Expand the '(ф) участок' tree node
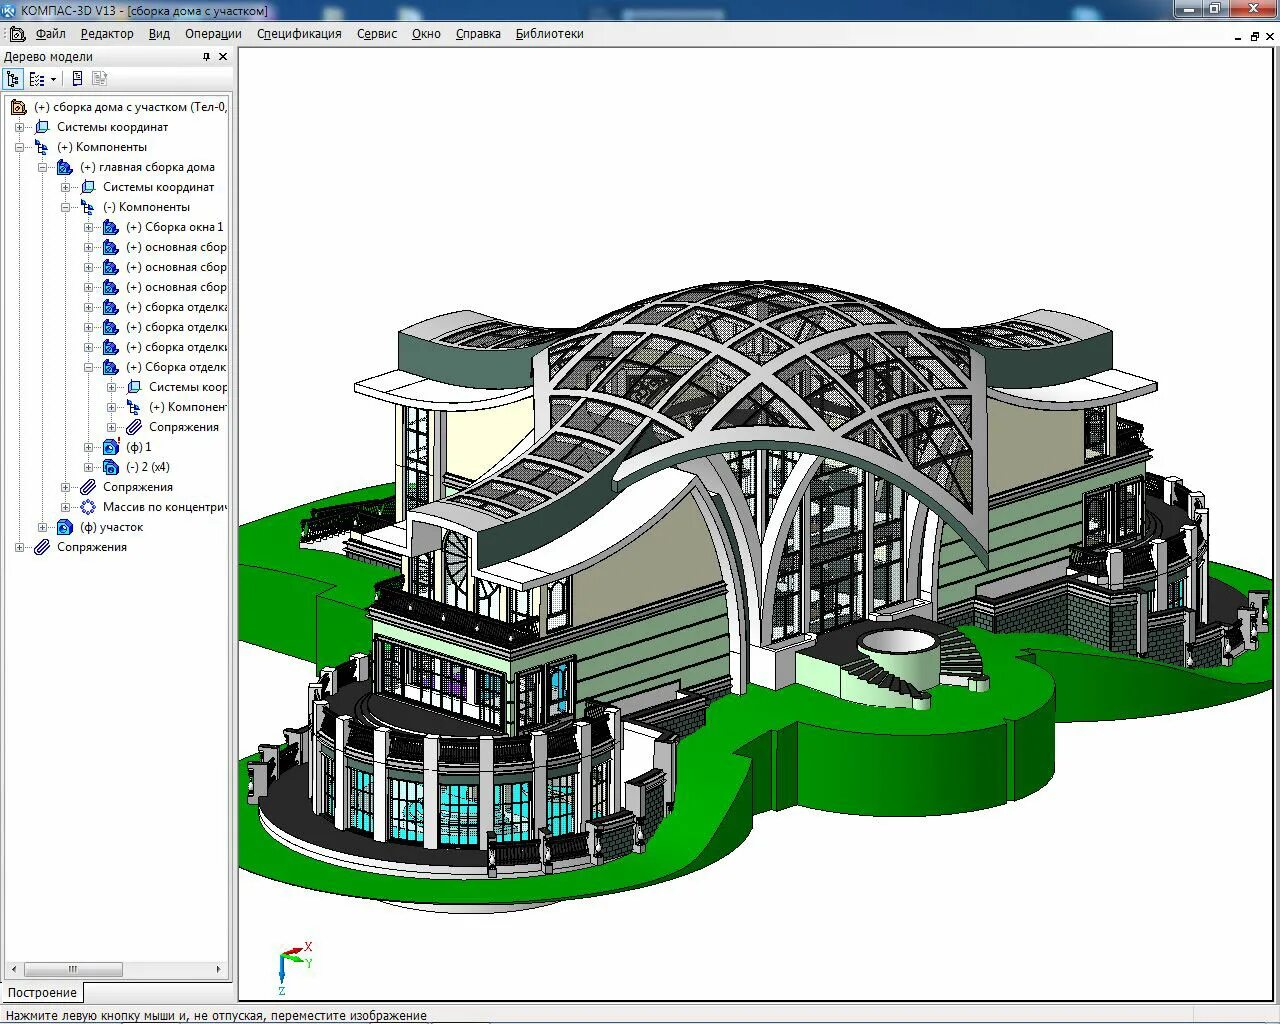Screen dimensions: 1280x1024 [x=42, y=527]
